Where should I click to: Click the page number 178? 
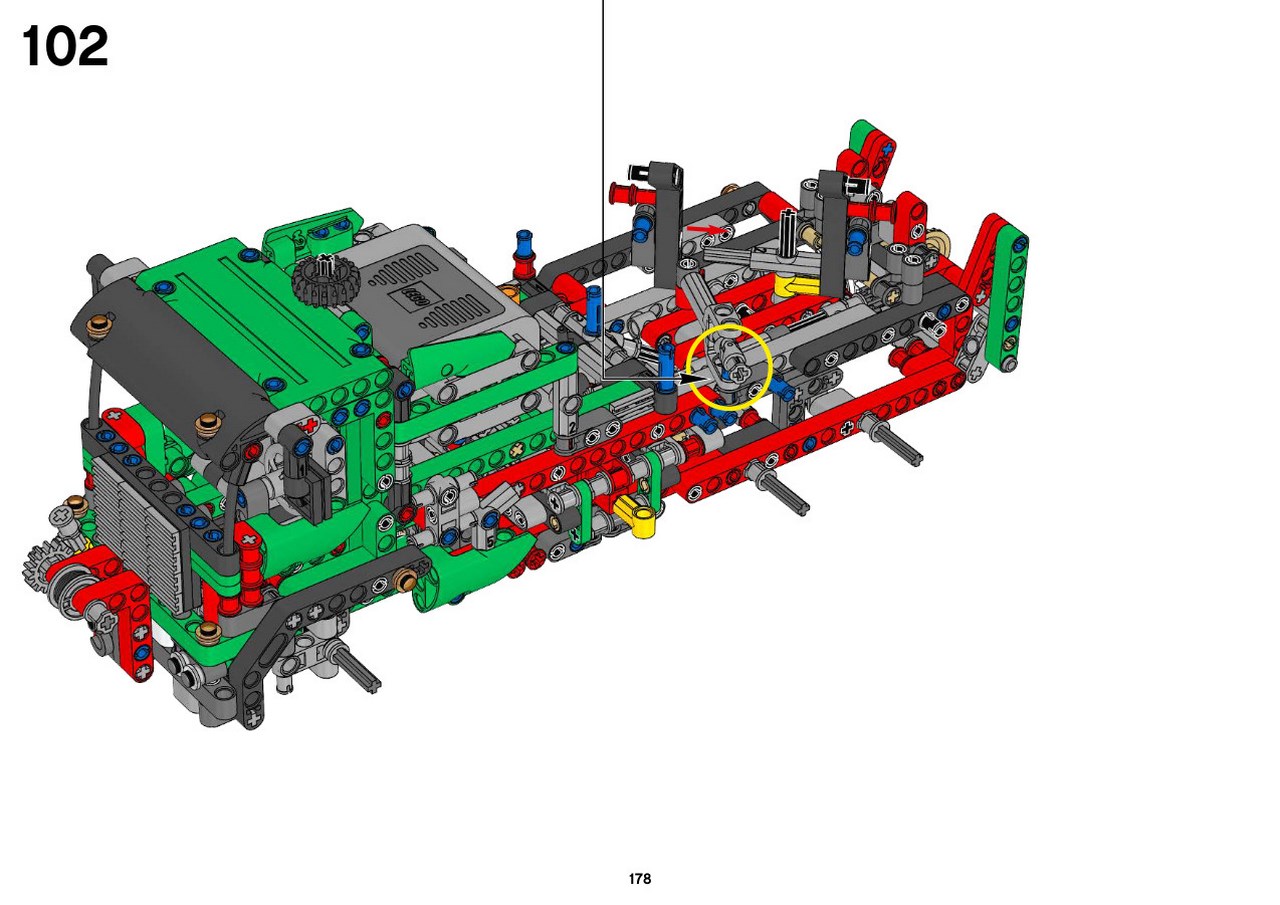pyautogui.click(x=640, y=879)
